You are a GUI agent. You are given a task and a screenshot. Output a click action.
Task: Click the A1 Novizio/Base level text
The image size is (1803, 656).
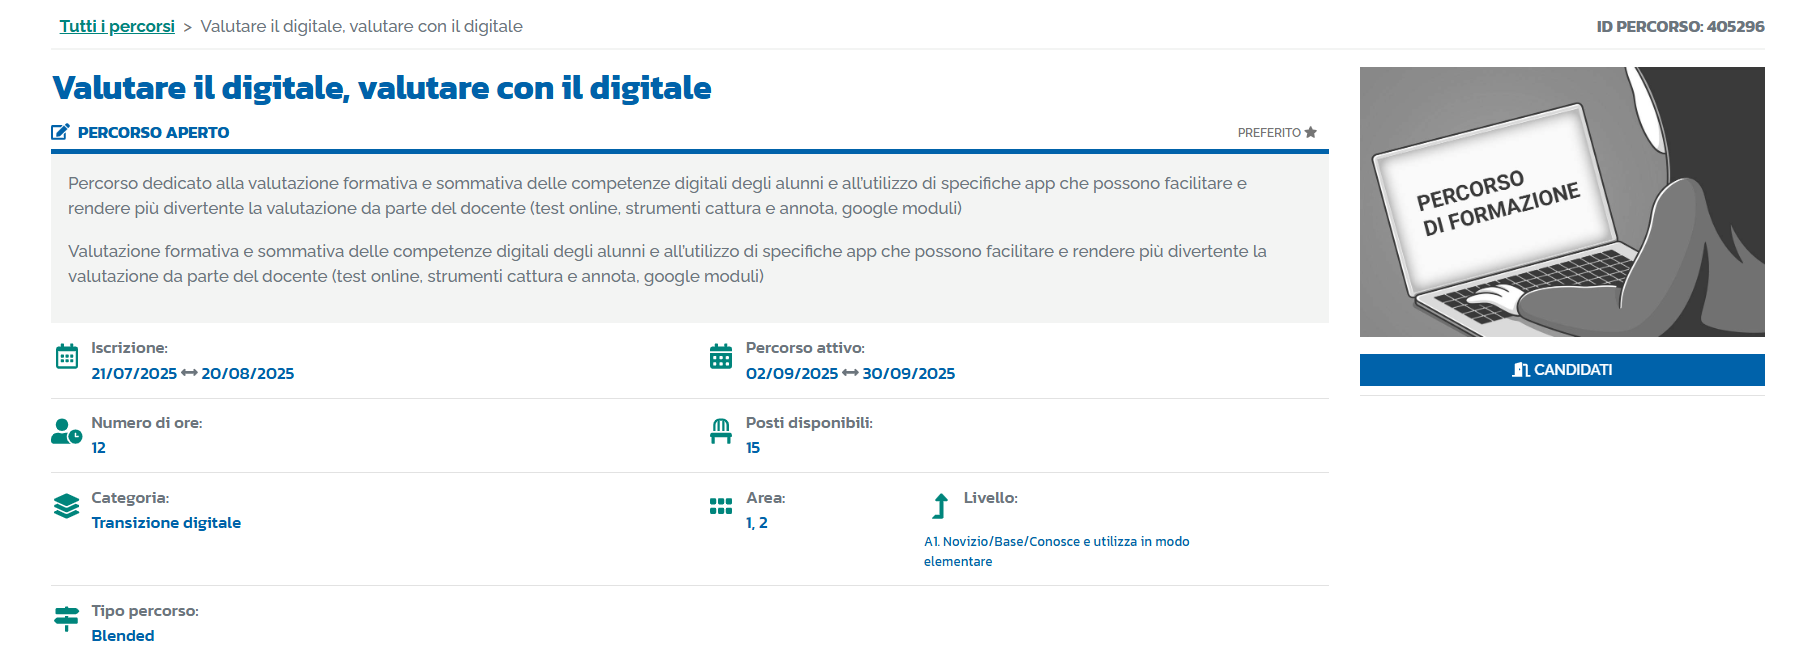tap(1057, 551)
